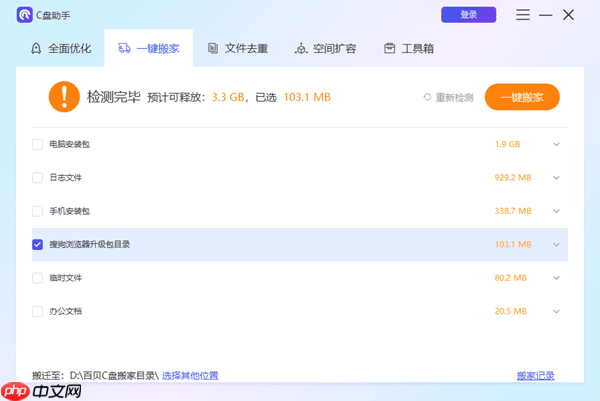Click the 80.2 MB size value
This screenshot has height=401, width=600.
[510, 278]
